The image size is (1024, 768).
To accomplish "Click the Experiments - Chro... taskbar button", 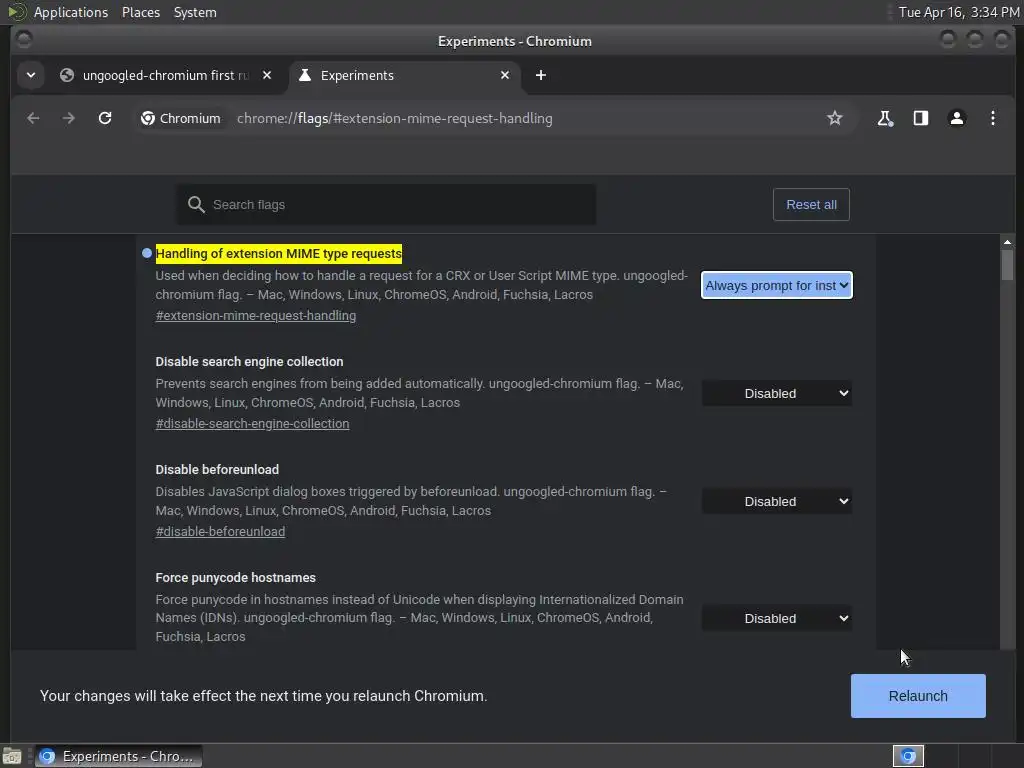I will pos(118,756).
